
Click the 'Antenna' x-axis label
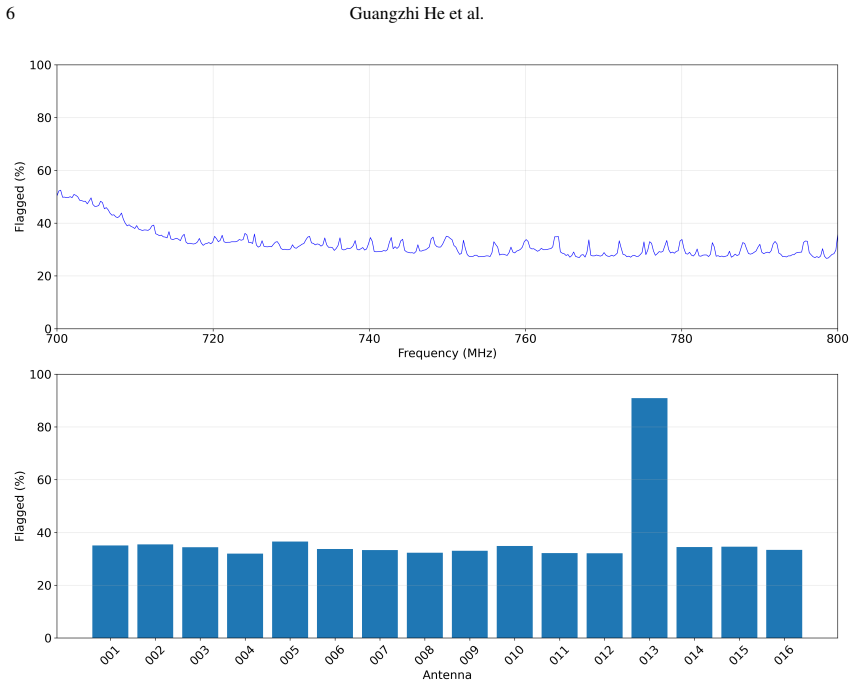pyautogui.click(x=447, y=675)
